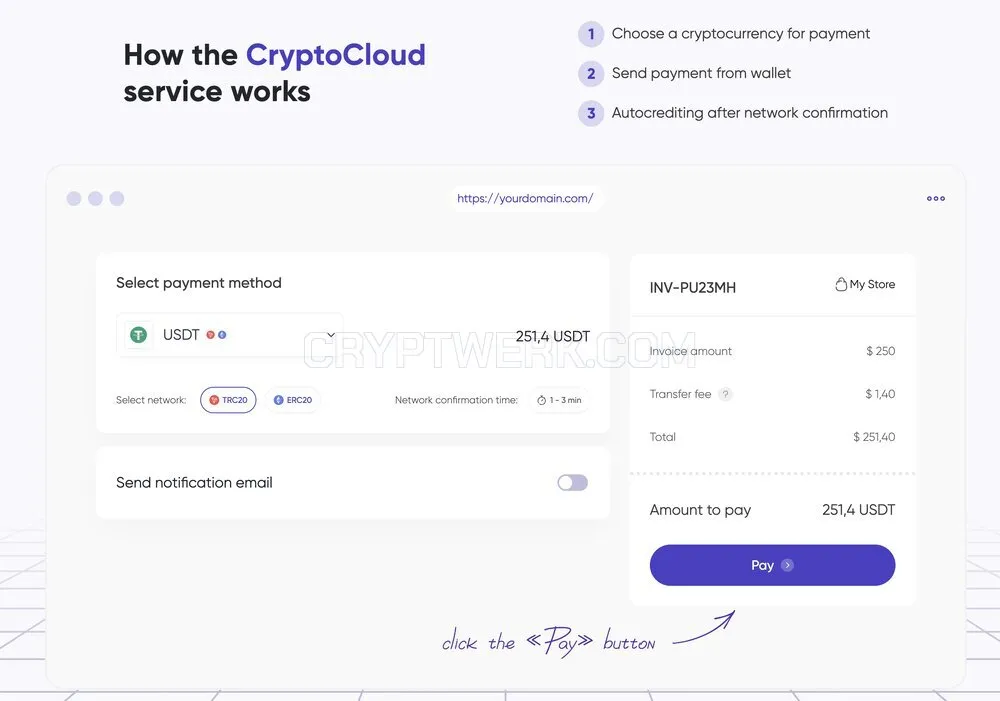
Task: Click the Pay button
Action: tap(772, 565)
